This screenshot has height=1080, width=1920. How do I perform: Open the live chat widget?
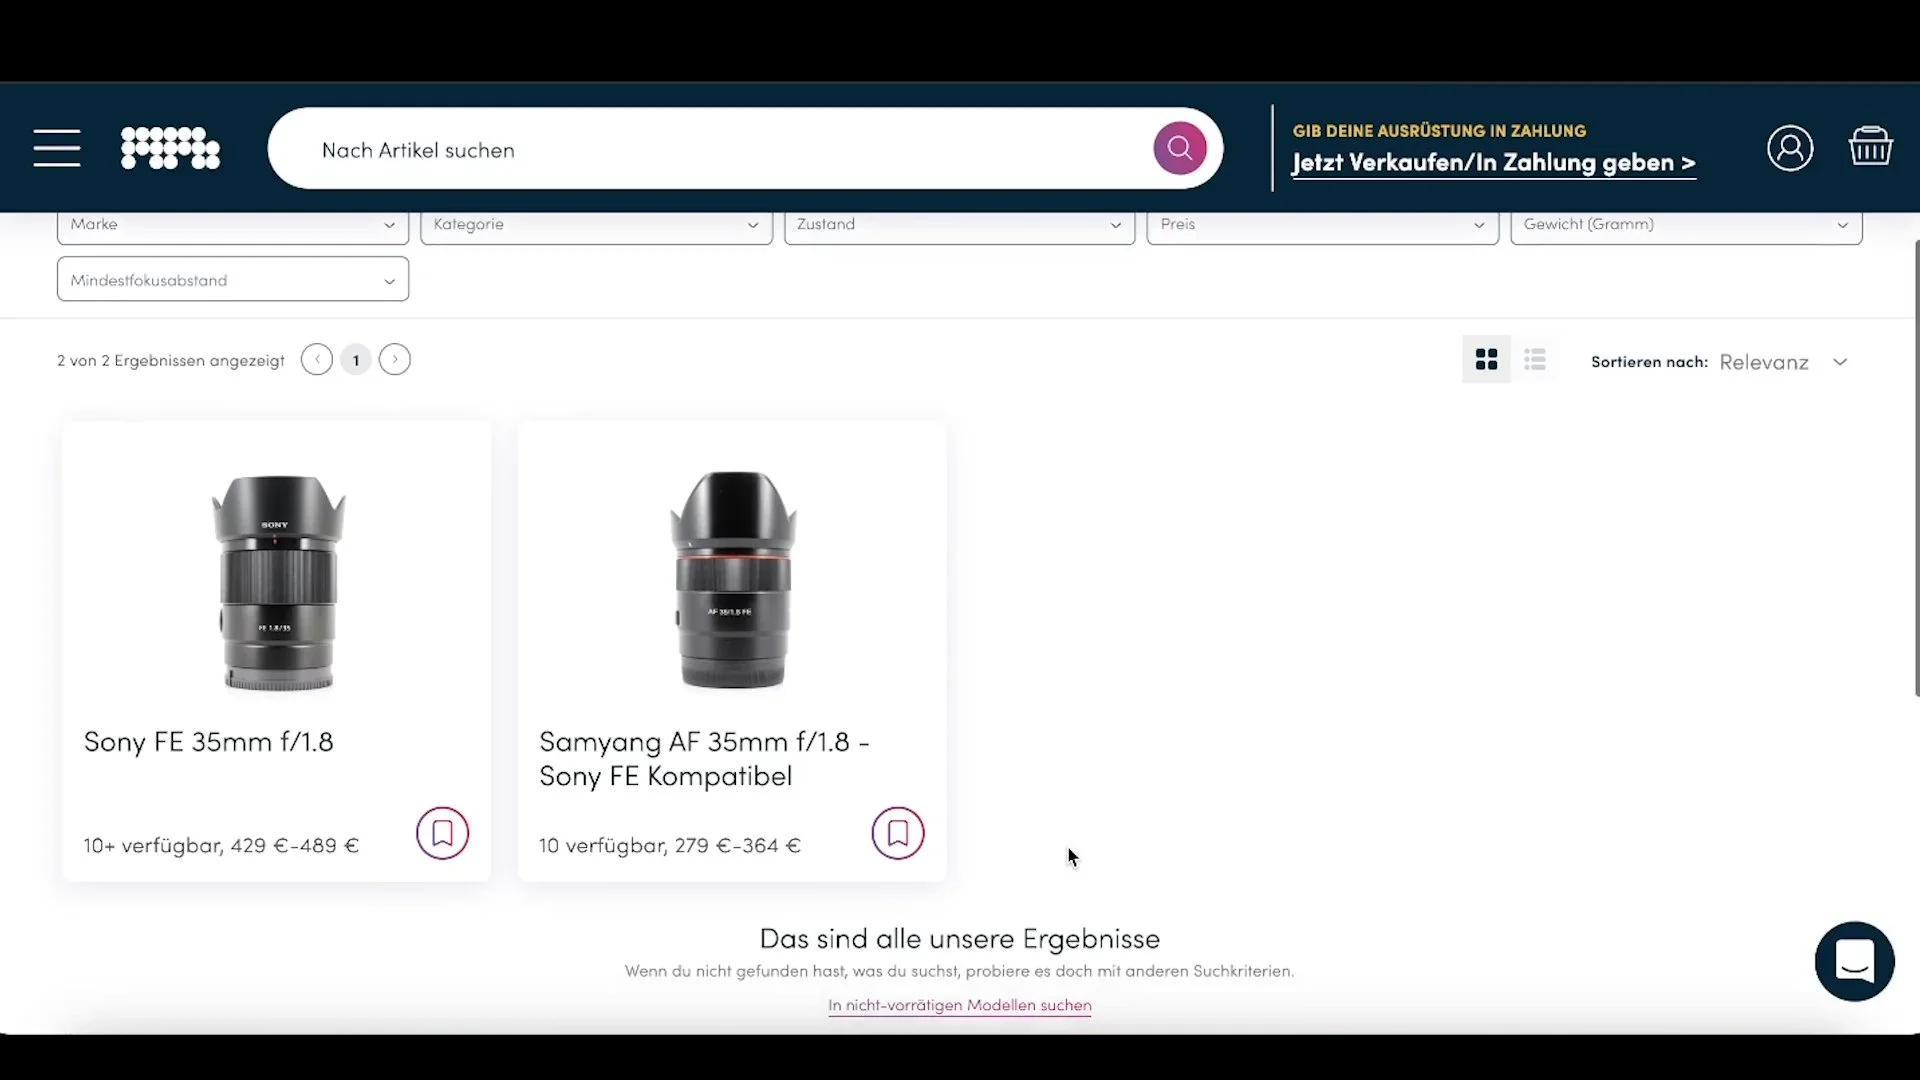pos(1854,961)
